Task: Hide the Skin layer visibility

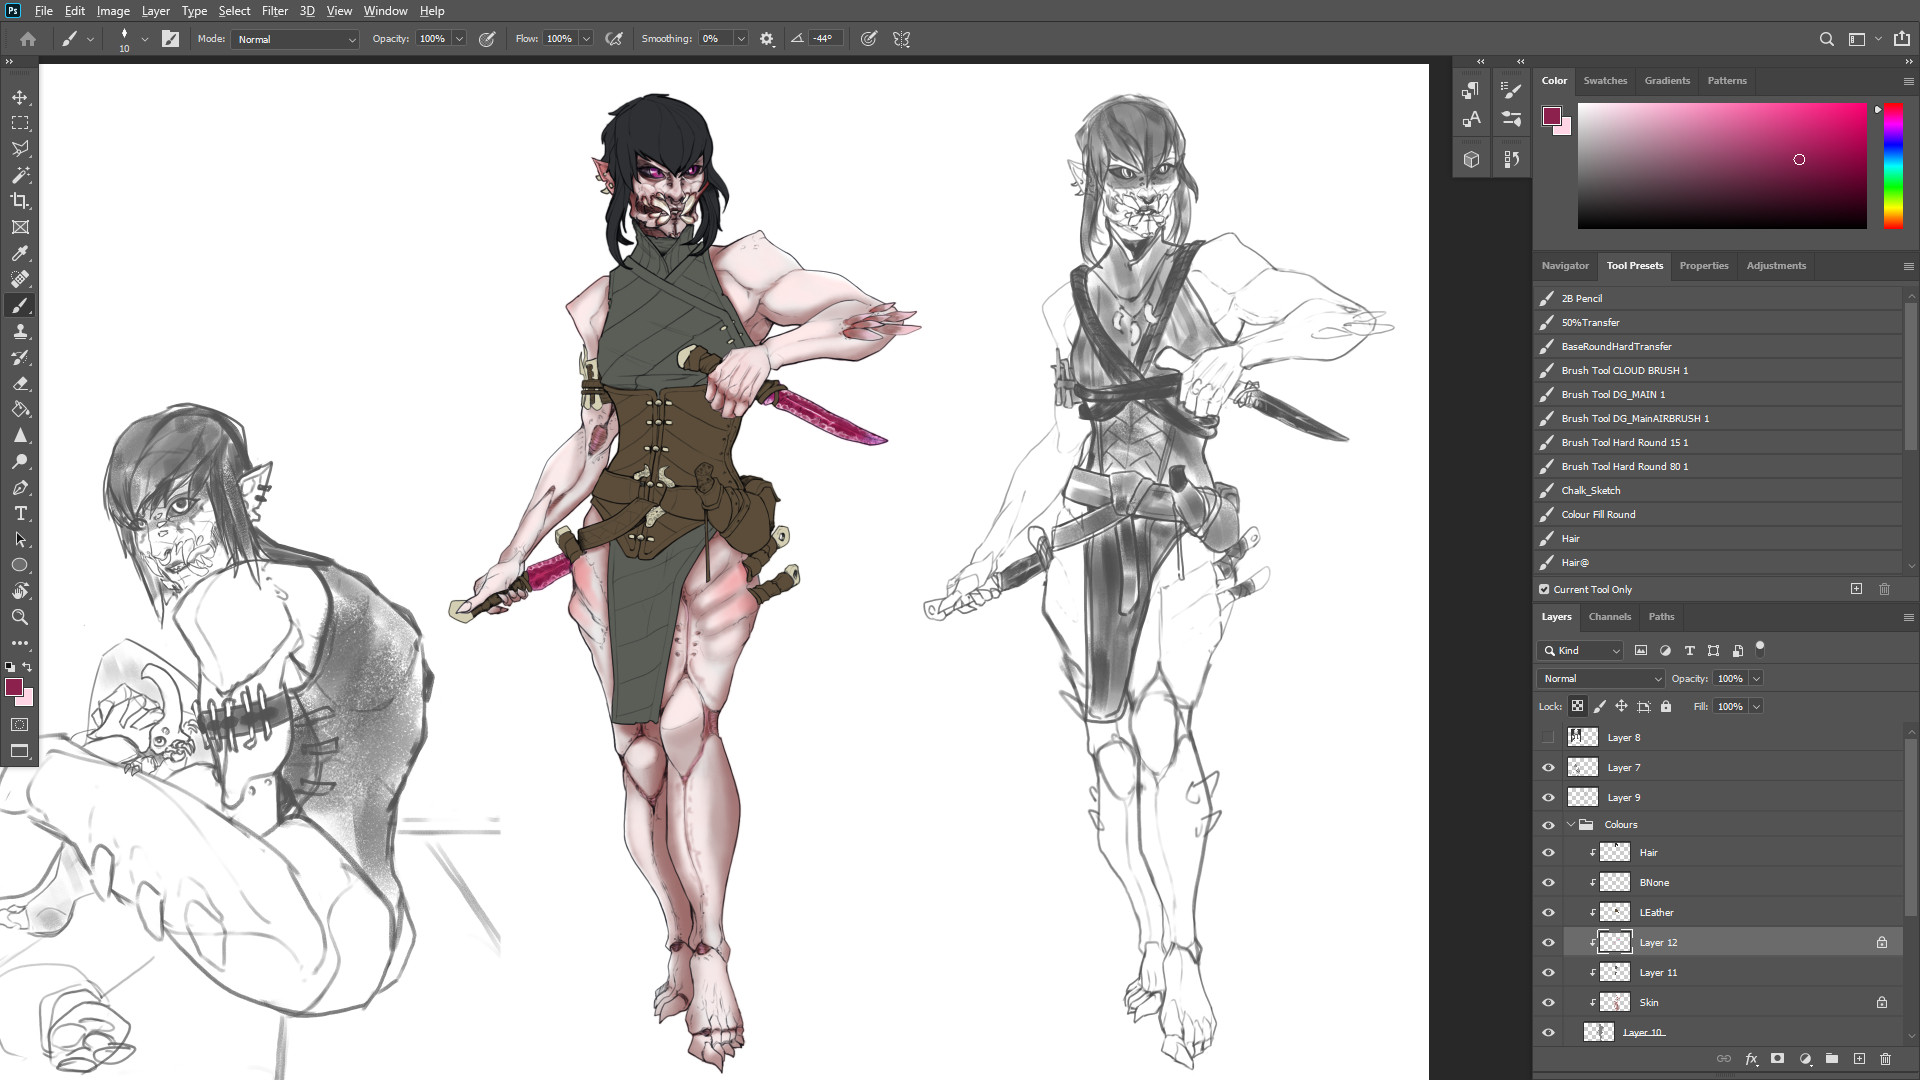Action: (x=1548, y=1002)
